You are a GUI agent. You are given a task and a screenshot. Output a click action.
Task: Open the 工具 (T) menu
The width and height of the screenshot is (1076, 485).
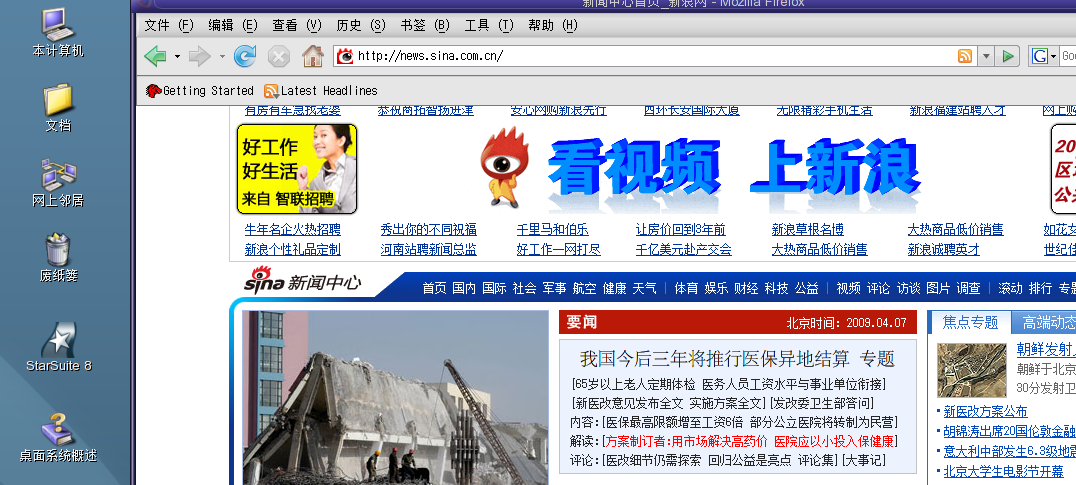click(x=489, y=25)
